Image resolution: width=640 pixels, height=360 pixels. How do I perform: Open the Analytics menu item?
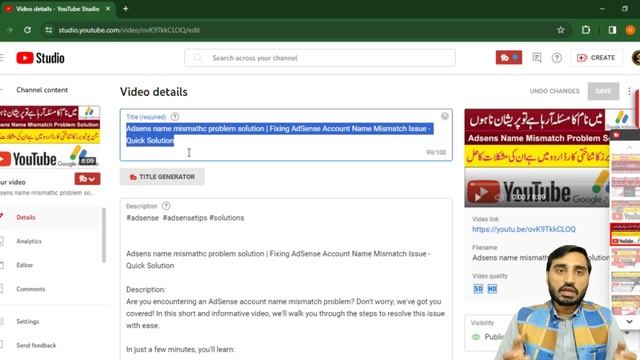coord(29,241)
